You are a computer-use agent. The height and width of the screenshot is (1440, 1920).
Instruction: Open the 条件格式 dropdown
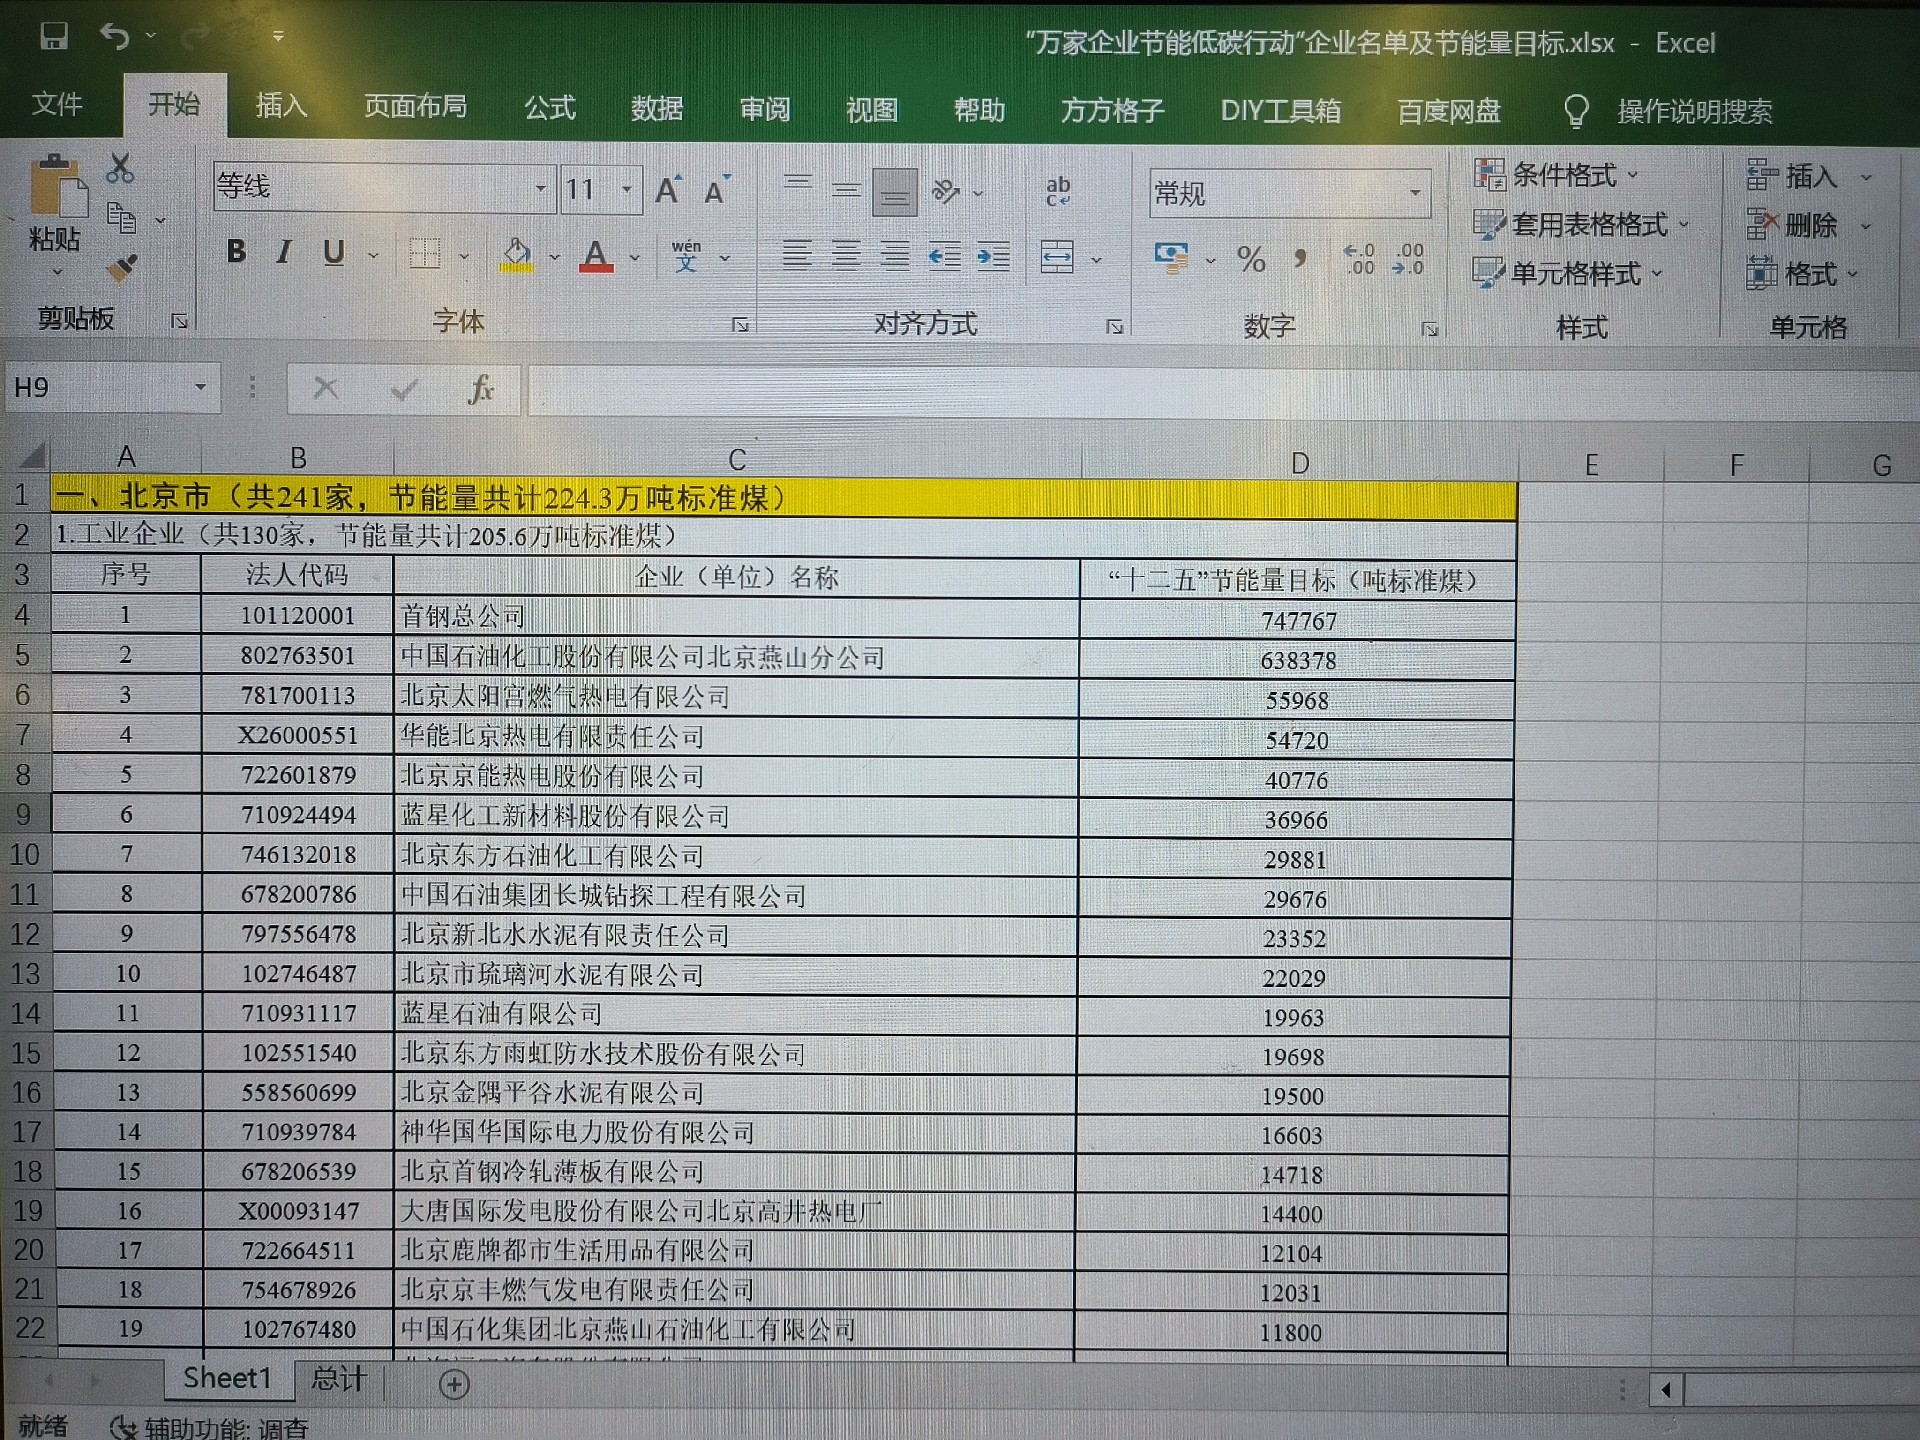point(1557,175)
